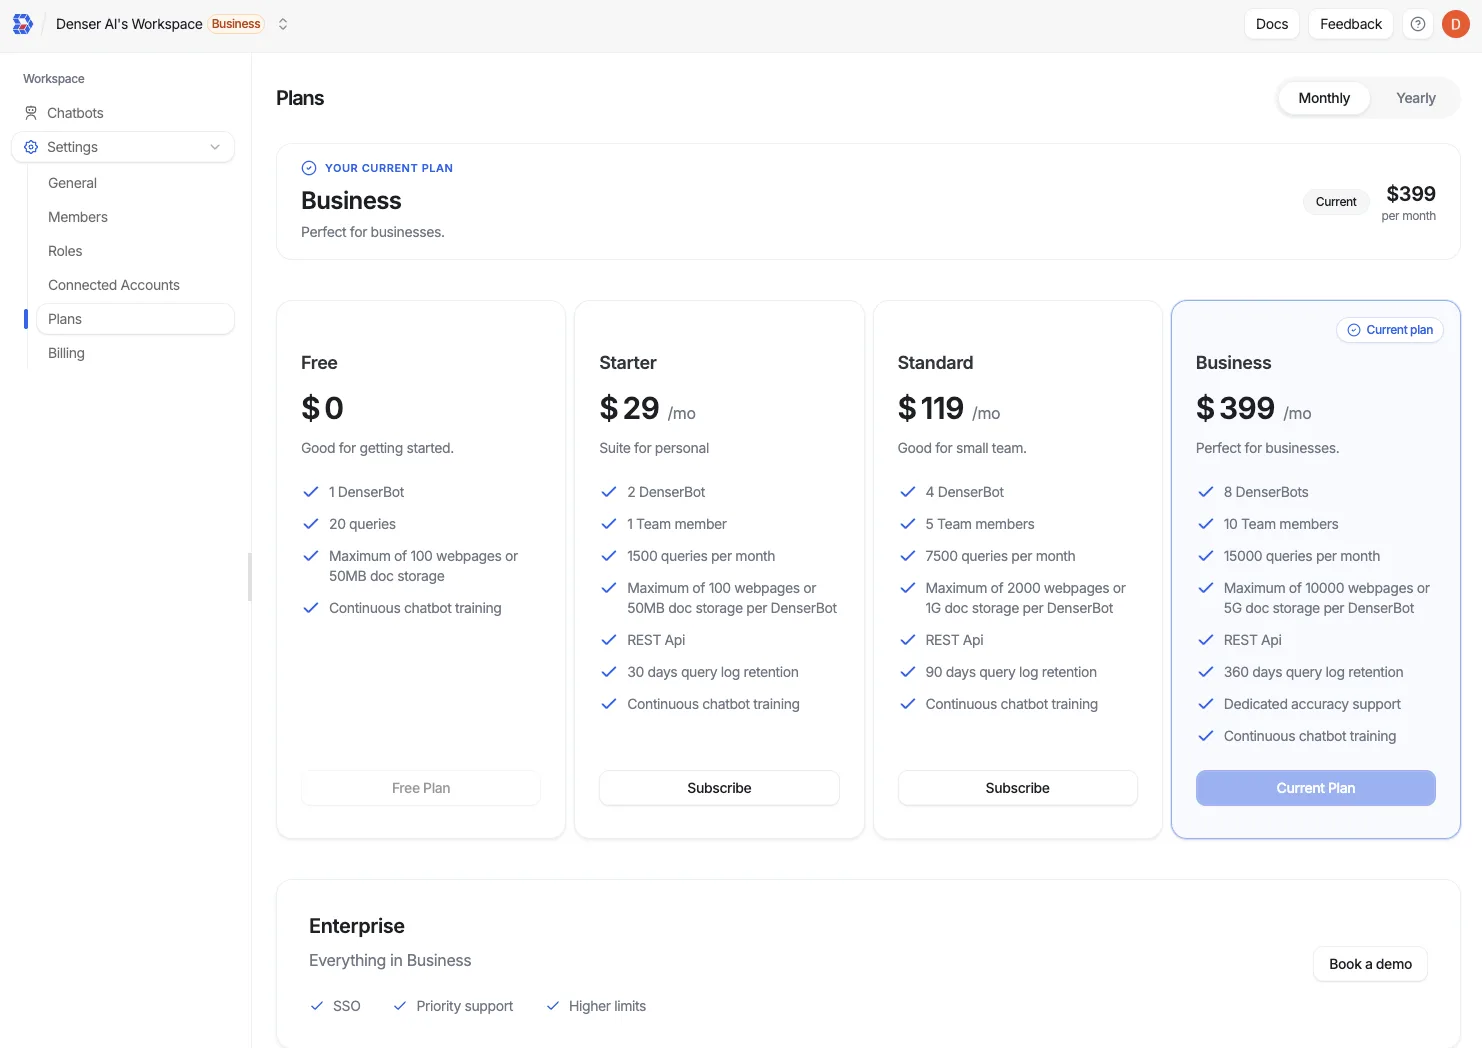The height and width of the screenshot is (1048, 1482).
Task: Click the Starter plan $29 price
Action: point(629,408)
